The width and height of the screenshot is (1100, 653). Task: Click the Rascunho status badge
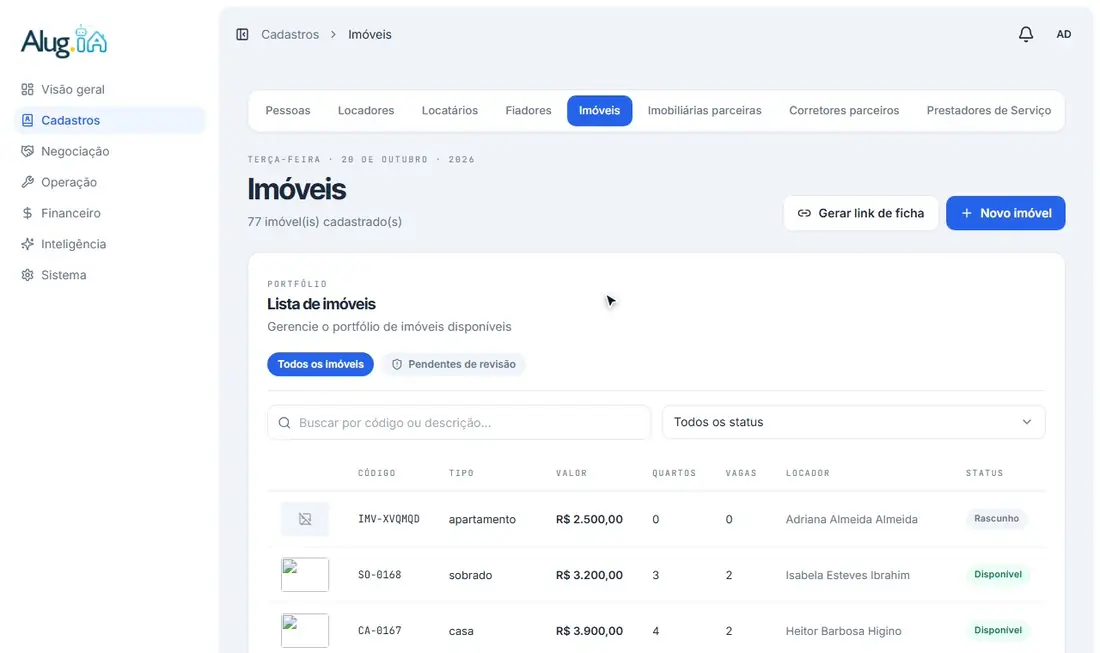(x=996, y=518)
